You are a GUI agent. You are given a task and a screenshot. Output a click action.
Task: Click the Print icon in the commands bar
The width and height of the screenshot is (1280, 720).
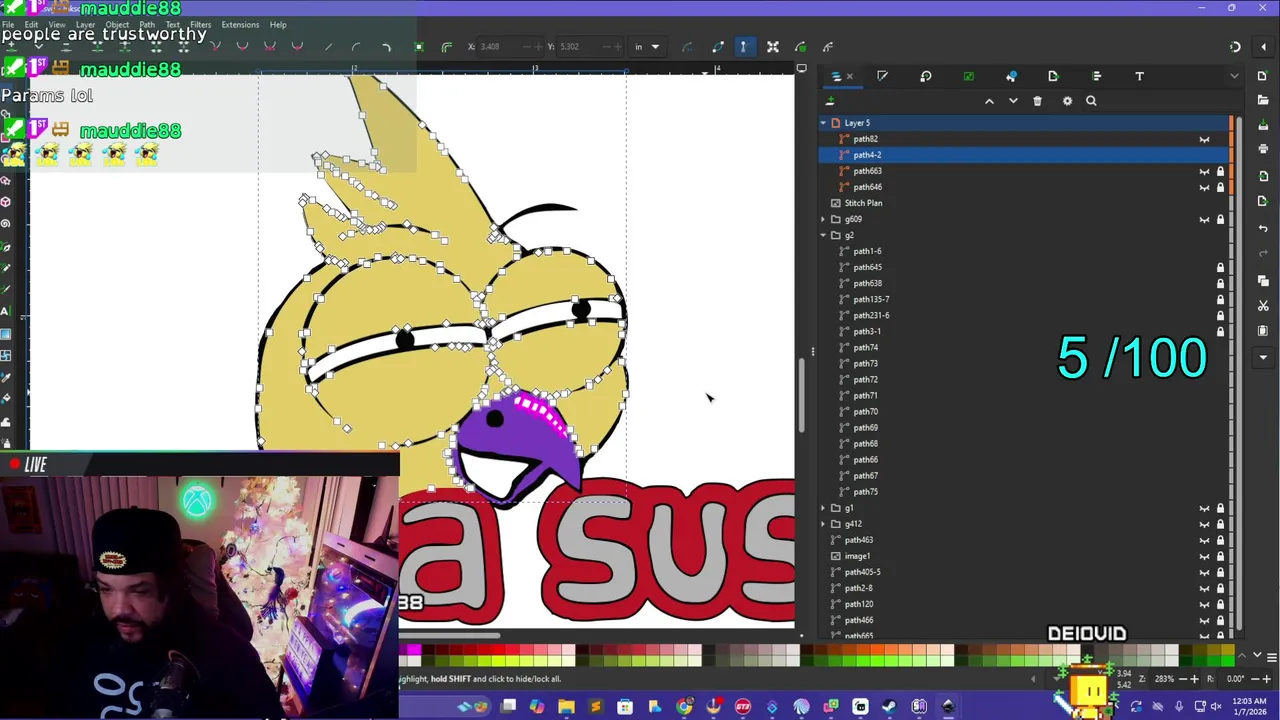(1263, 149)
